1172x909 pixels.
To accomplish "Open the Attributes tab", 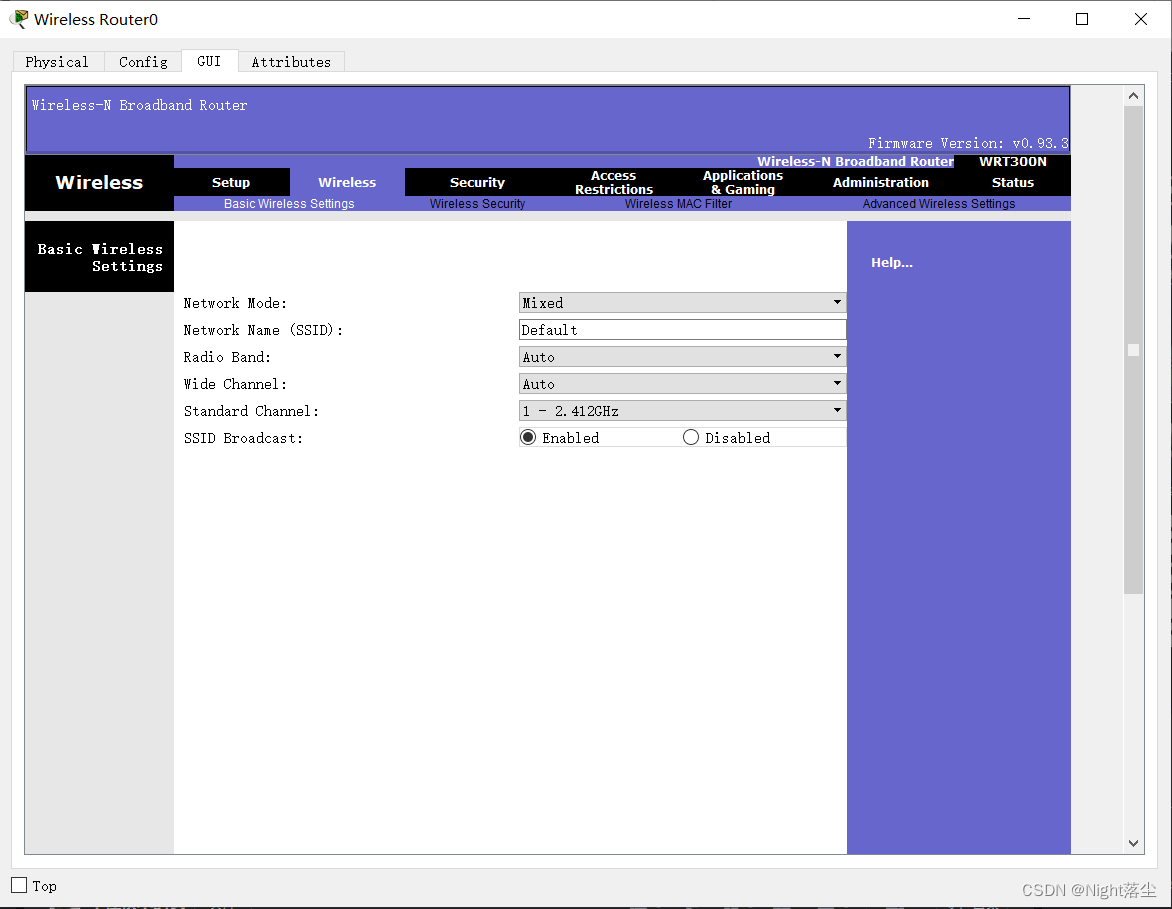I will [291, 62].
